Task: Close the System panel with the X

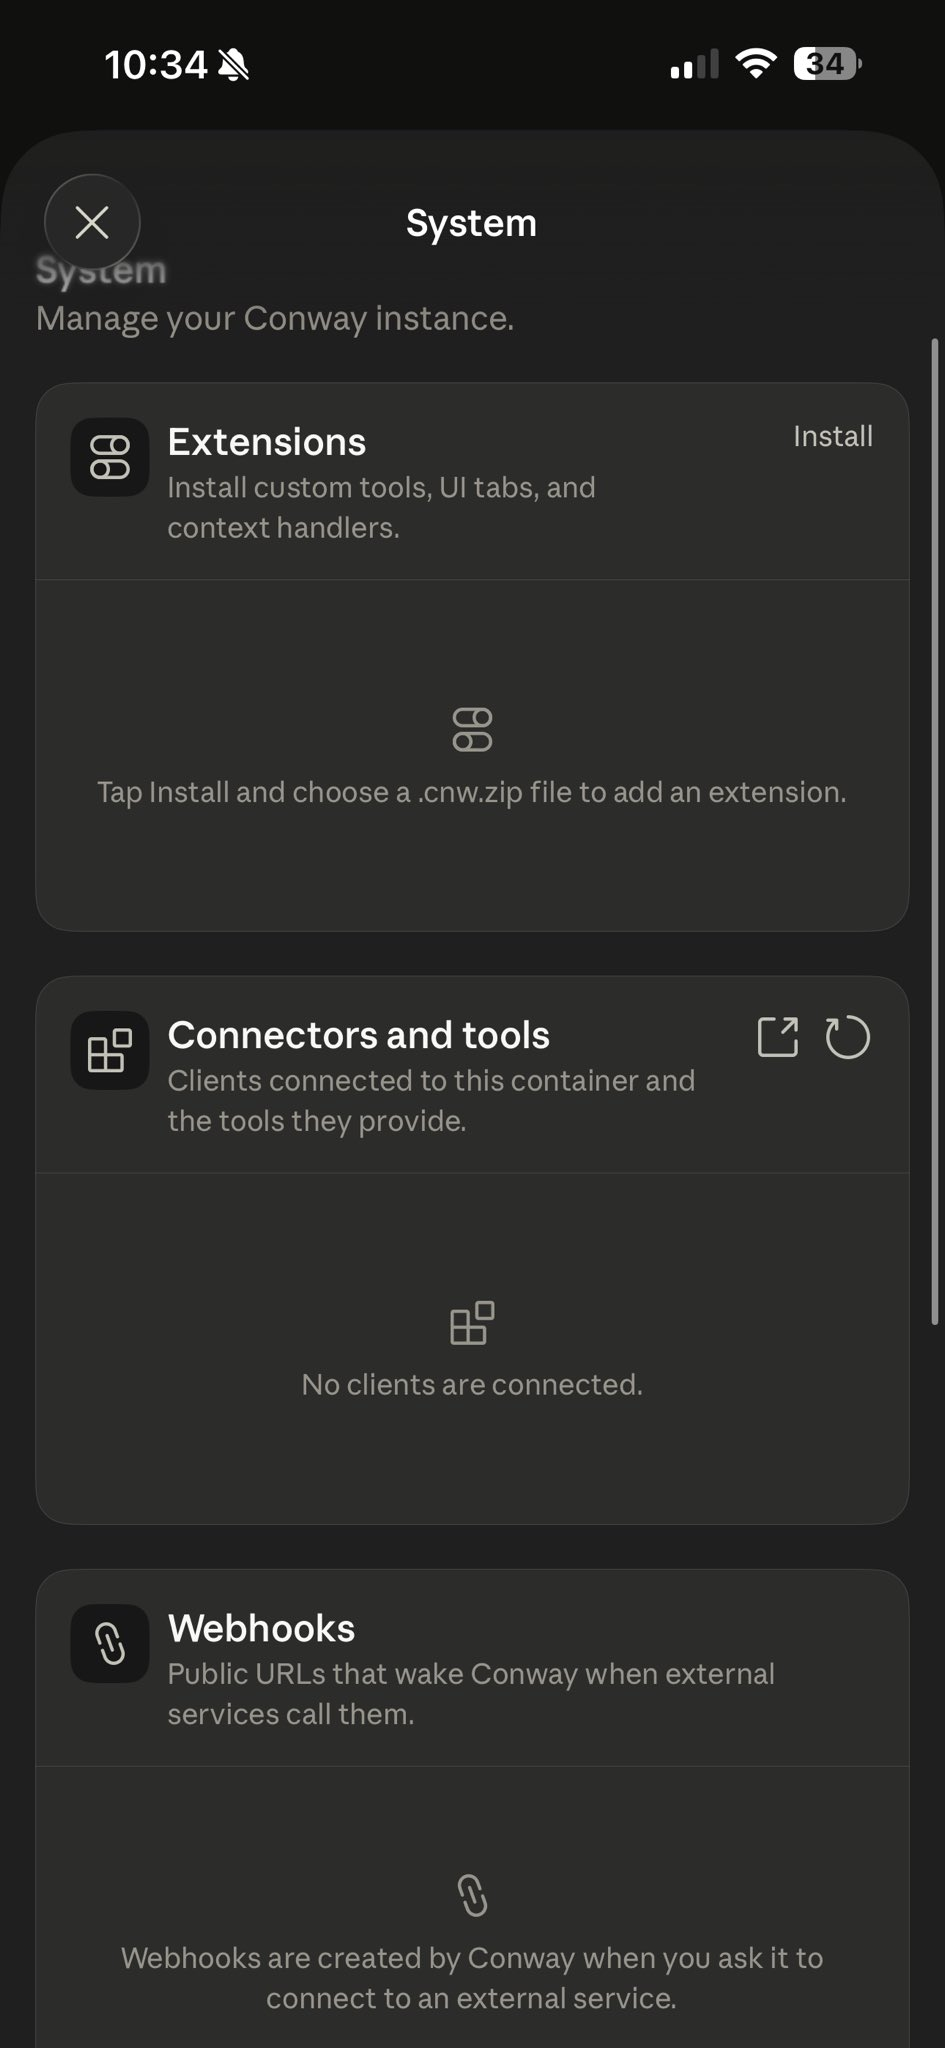Action: [92, 222]
